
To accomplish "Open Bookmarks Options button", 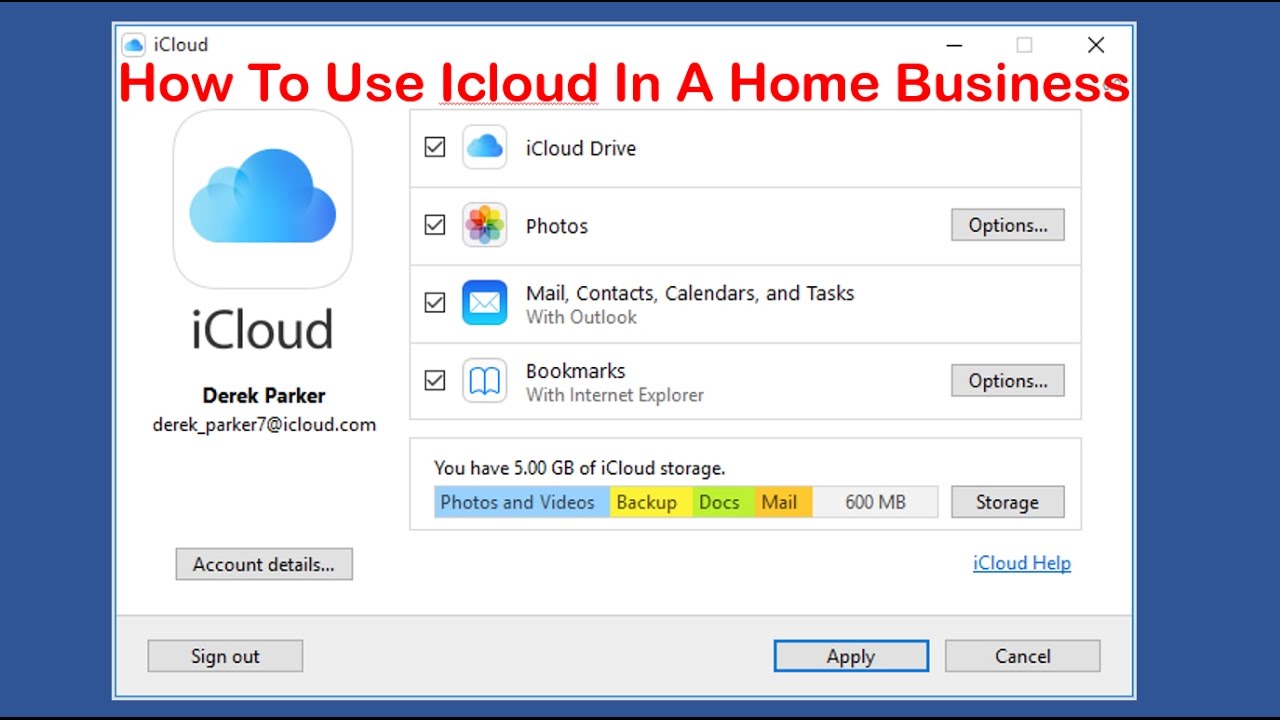I will pyautogui.click(x=1008, y=381).
